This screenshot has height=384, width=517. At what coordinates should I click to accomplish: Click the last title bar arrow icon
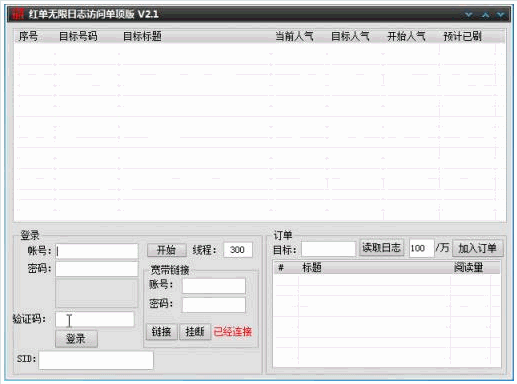(501, 15)
